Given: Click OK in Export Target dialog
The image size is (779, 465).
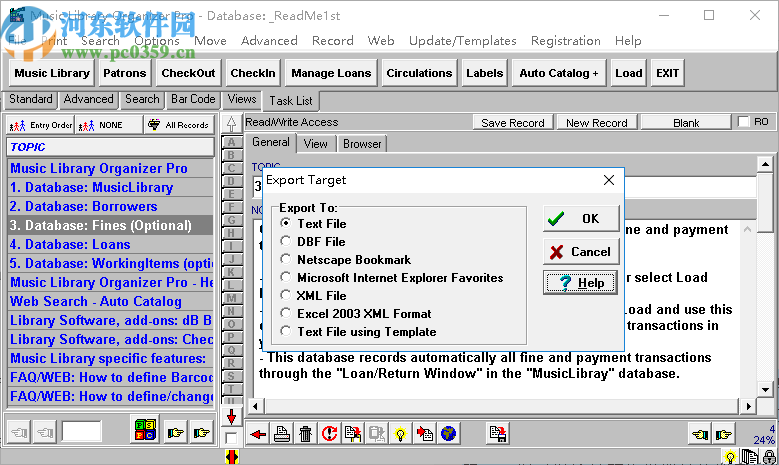Looking at the screenshot, I should (581, 219).
